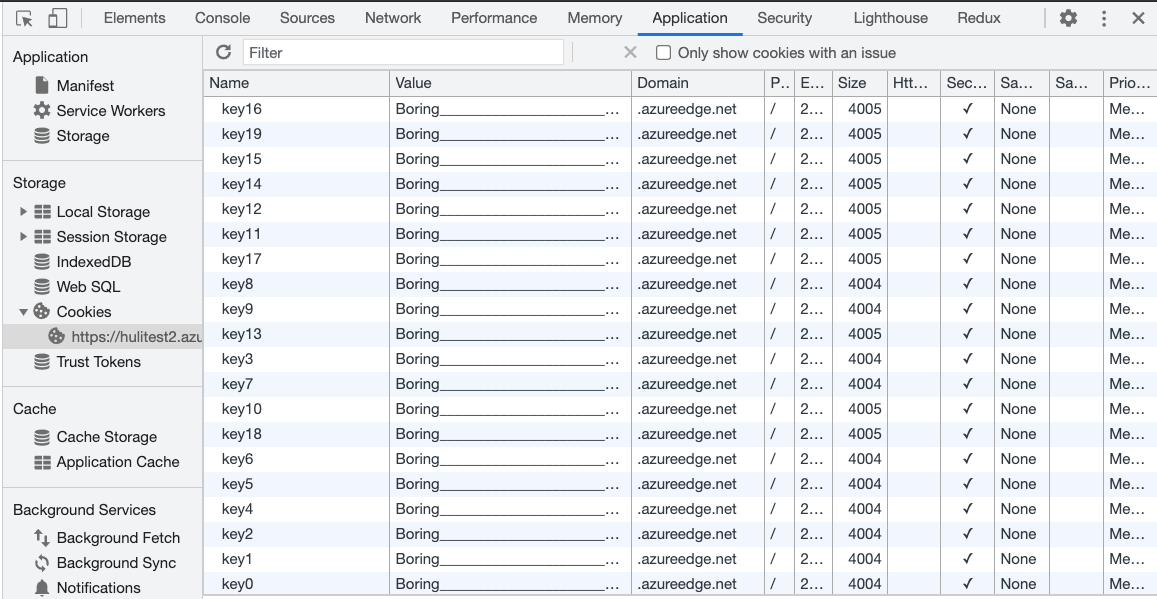
Task: Click the Background Fetch arrows icon
Action: [42, 538]
